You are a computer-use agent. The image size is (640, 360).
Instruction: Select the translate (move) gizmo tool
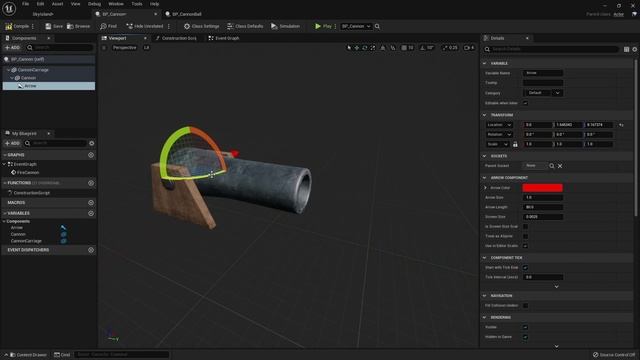pos(357,48)
